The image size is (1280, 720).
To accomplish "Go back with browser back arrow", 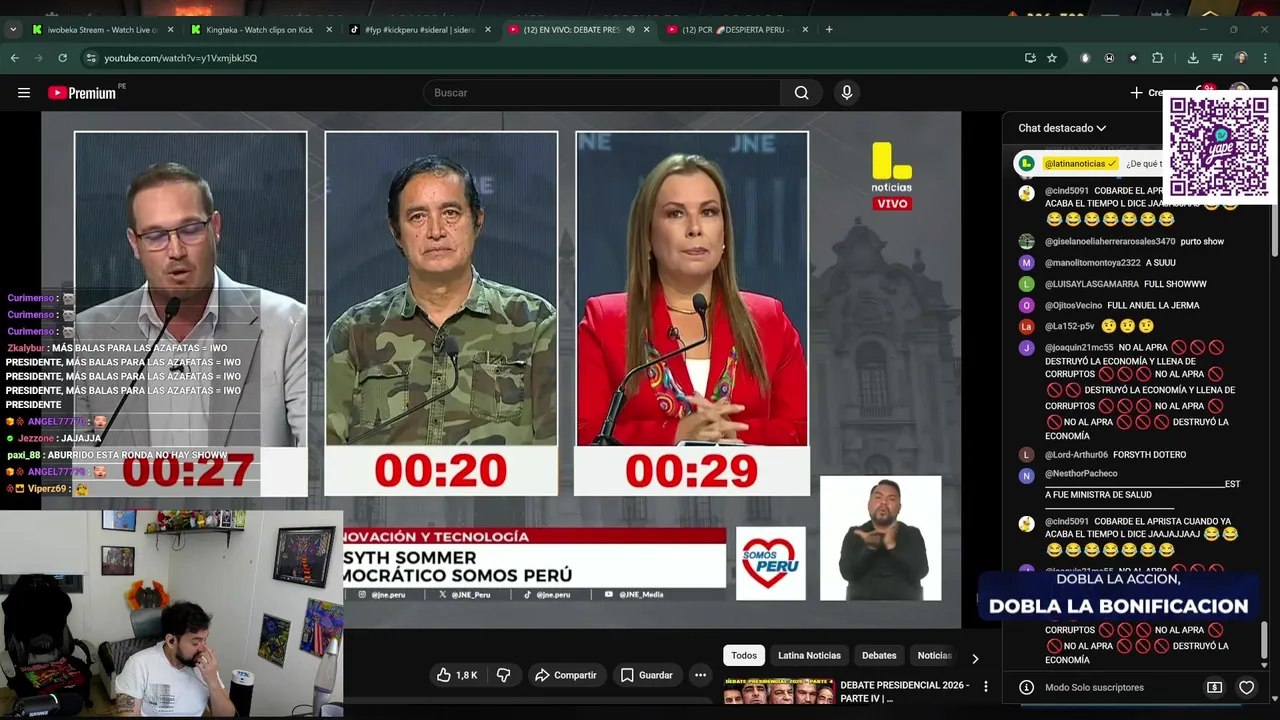I will pyautogui.click(x=15, y=58).
